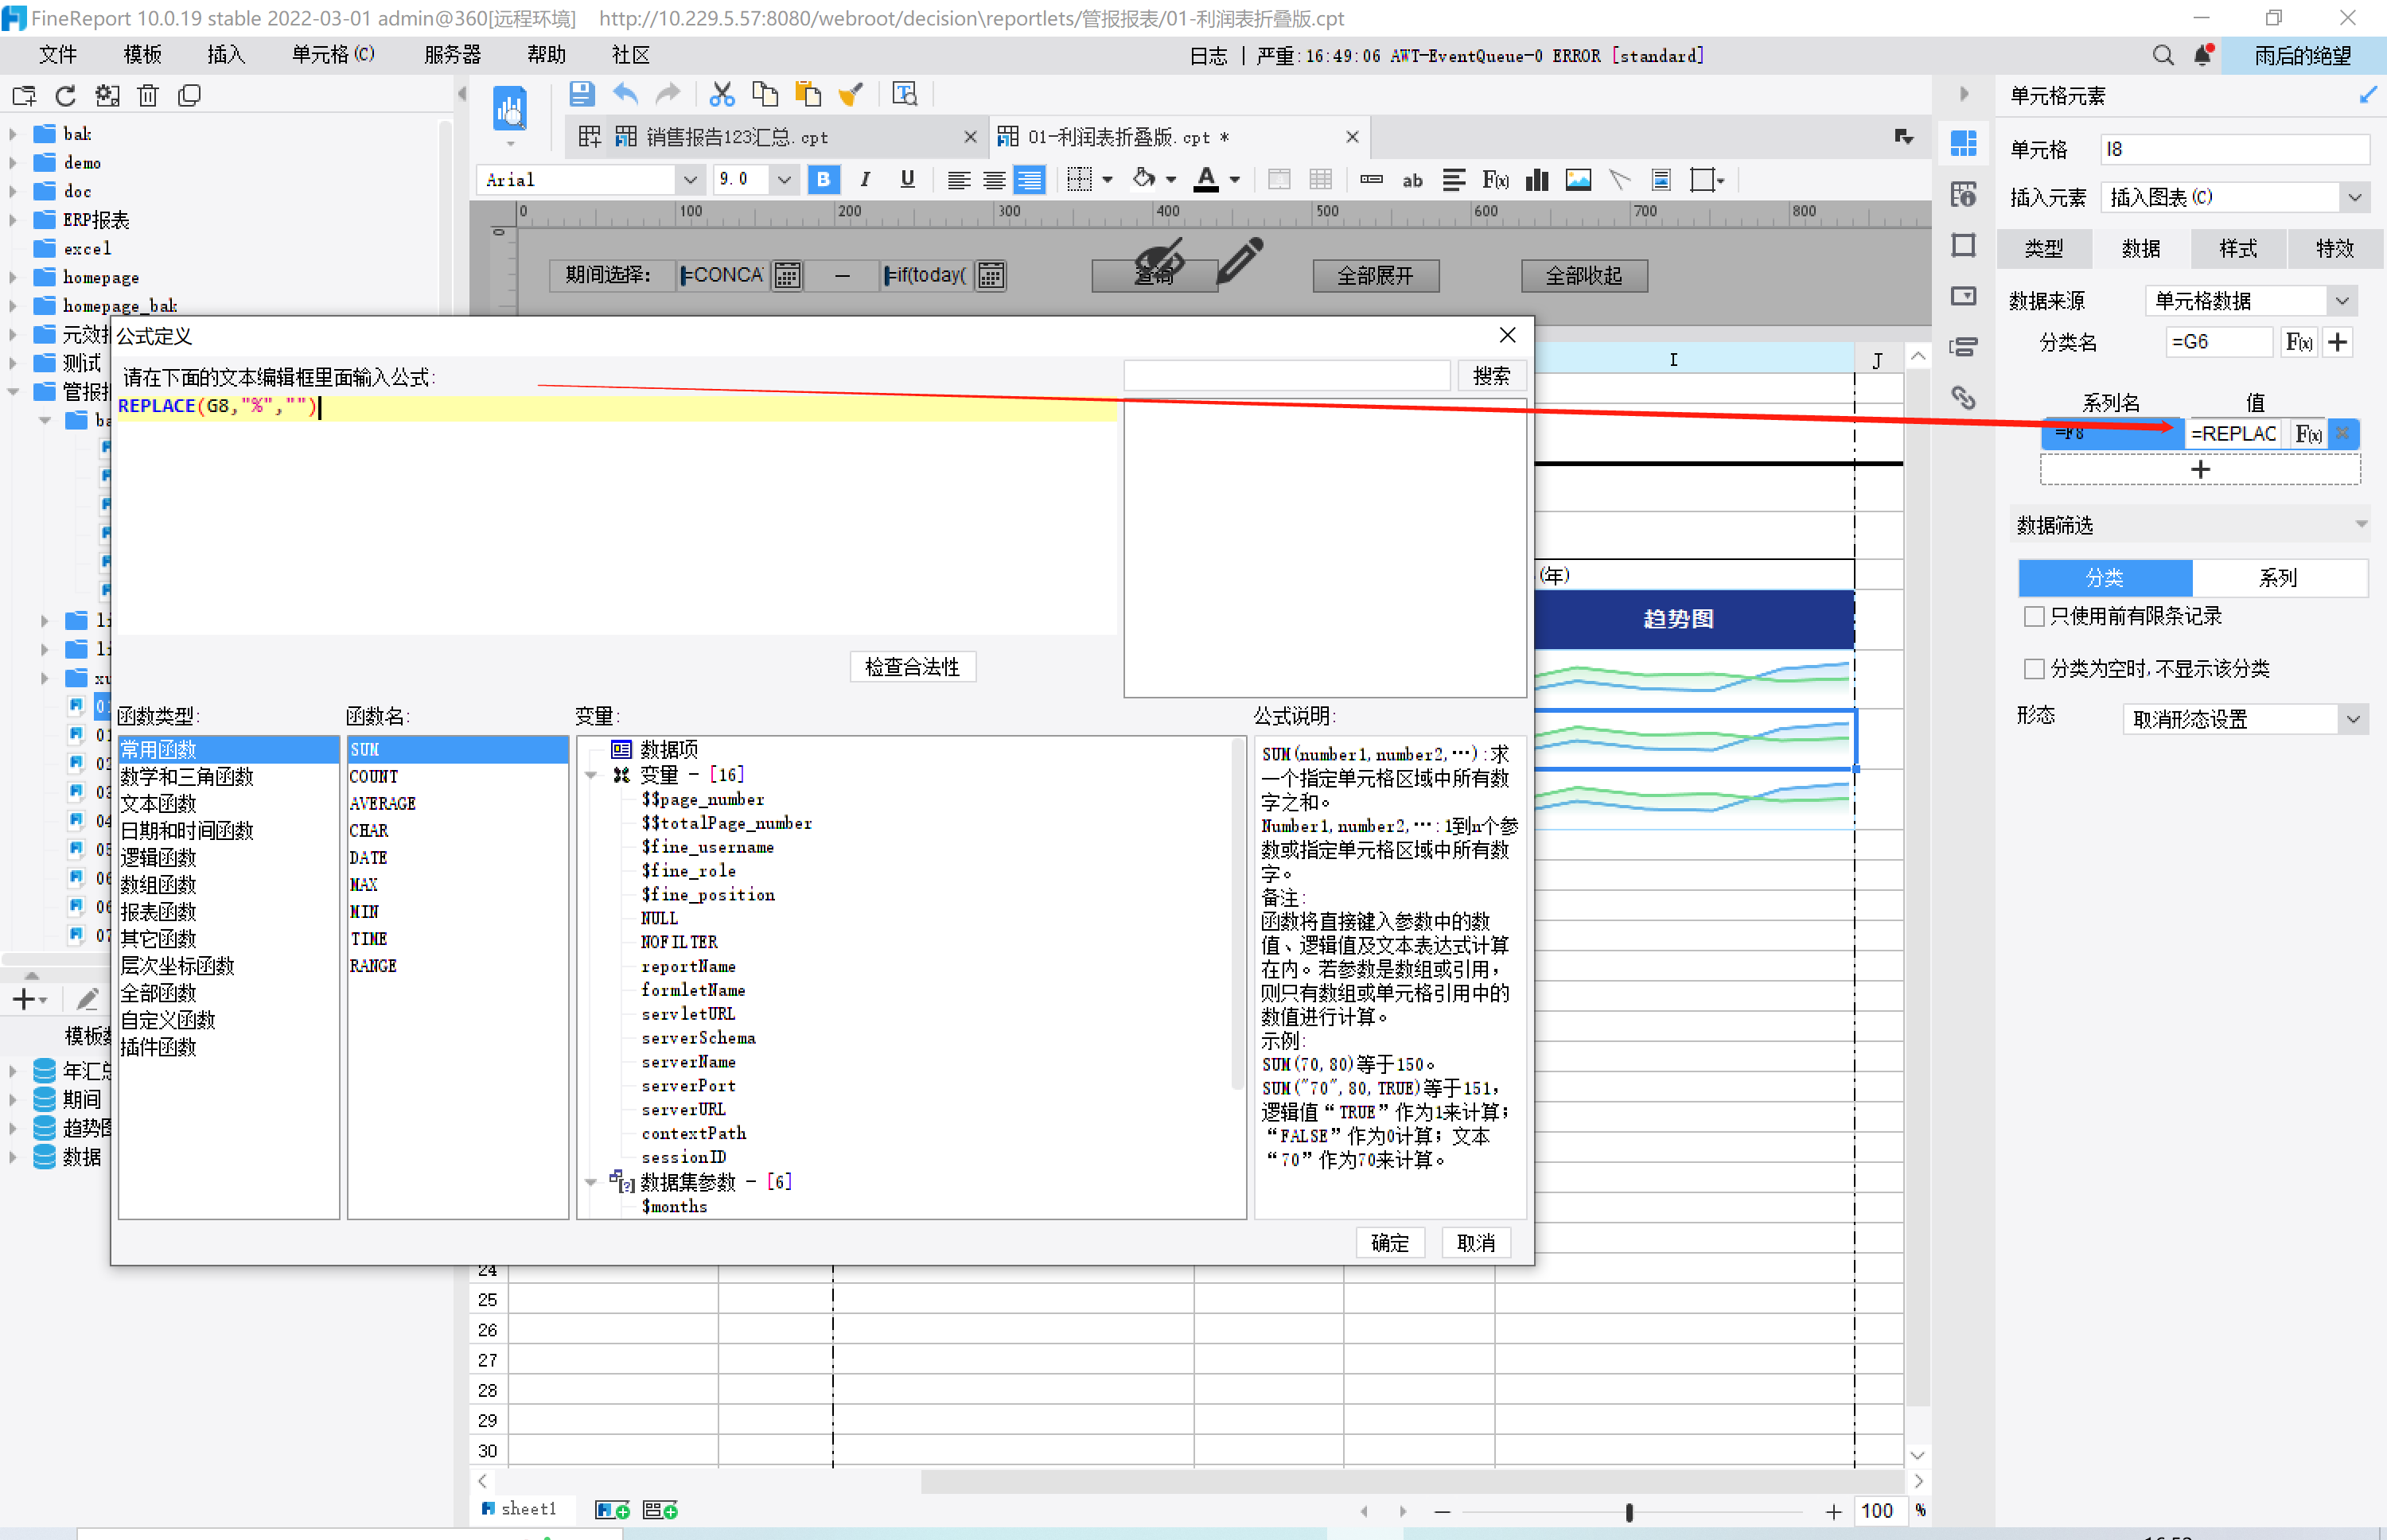Align cell text right
The height and width of the screenshot is (1540, 2387).
[x=1029, y=180]
